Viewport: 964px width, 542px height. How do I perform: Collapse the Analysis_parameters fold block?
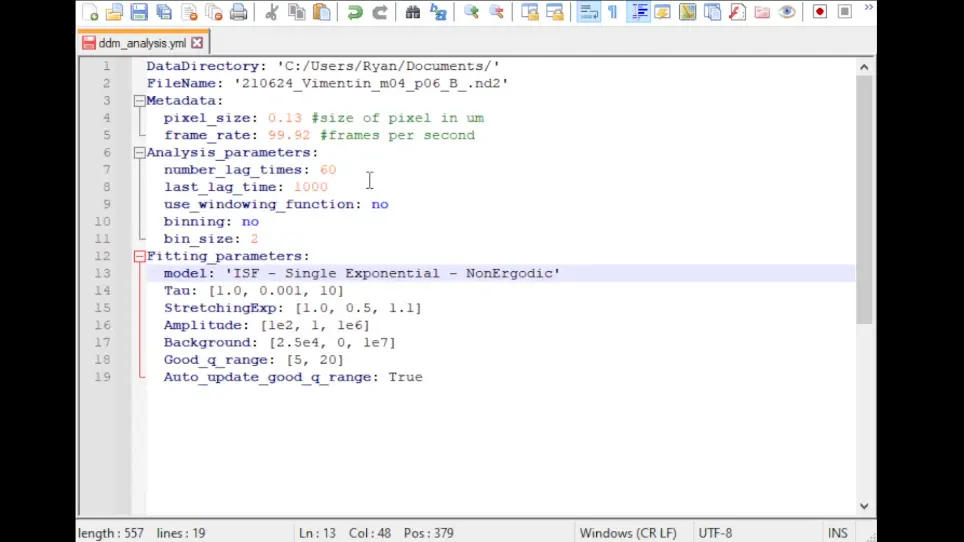click(140, 152)
